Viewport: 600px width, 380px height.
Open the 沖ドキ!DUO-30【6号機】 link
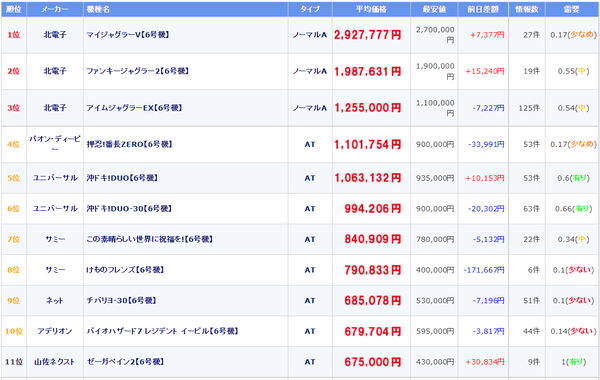(129, 209)
